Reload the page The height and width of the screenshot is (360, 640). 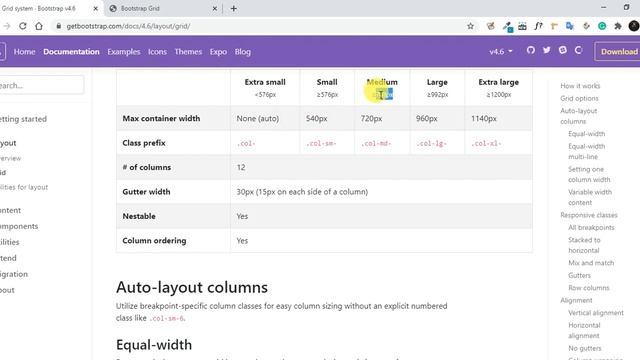(23, 26)
